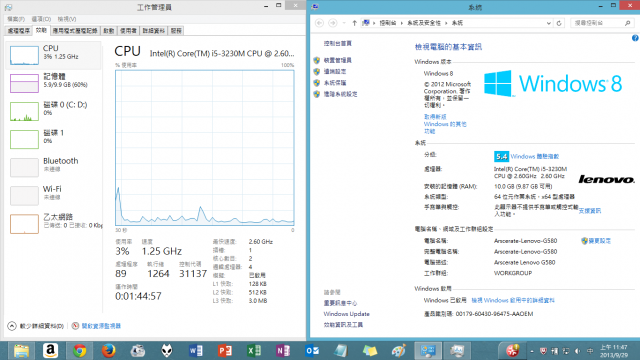Refresh the System window address bar
The width and height of the screenshot is (640, 360).
559,23
